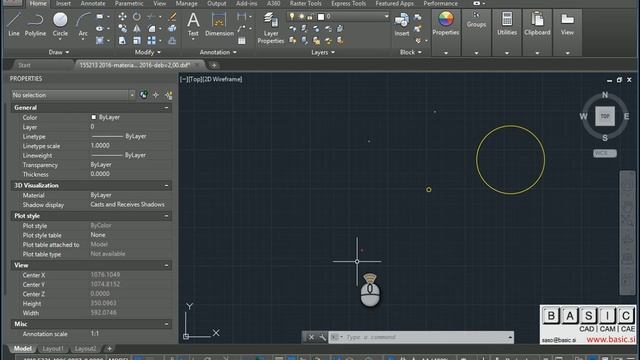Screen dimensions: 640x360
Task: Click the layer 0 color swatch
Action: pos(321,17)
